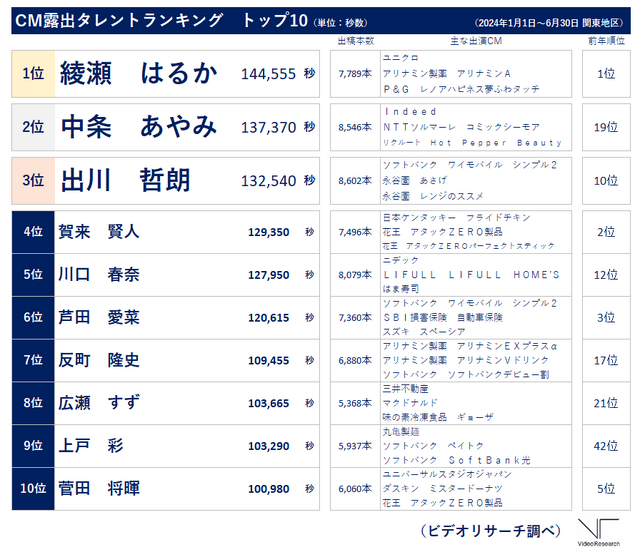Click 川口 春奈's previous rank 12位
This screenshot has width=640, height=552.
[605, 275]
